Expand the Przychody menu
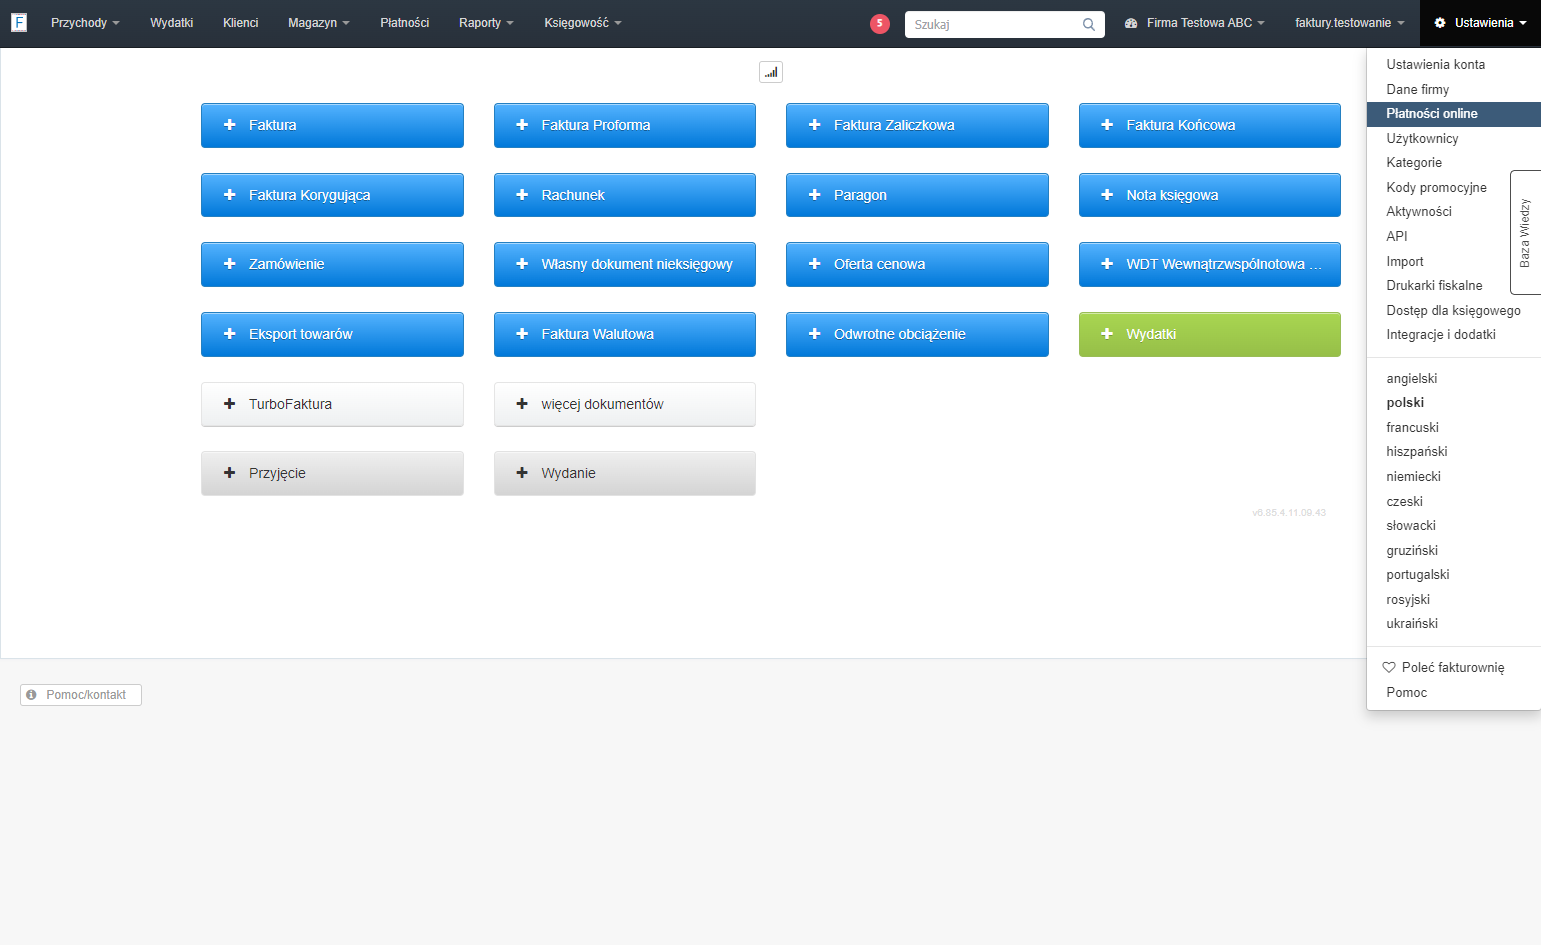 coord(85,23)
